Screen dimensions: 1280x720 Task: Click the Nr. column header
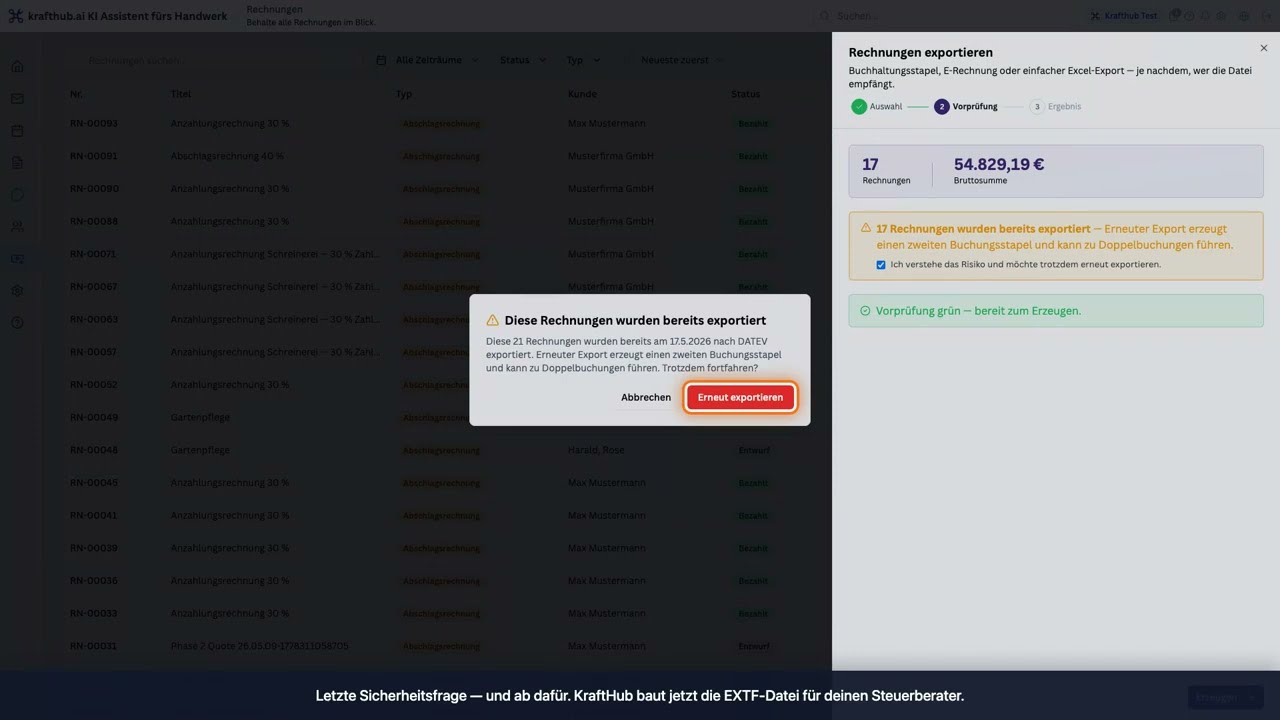[76, 94]
